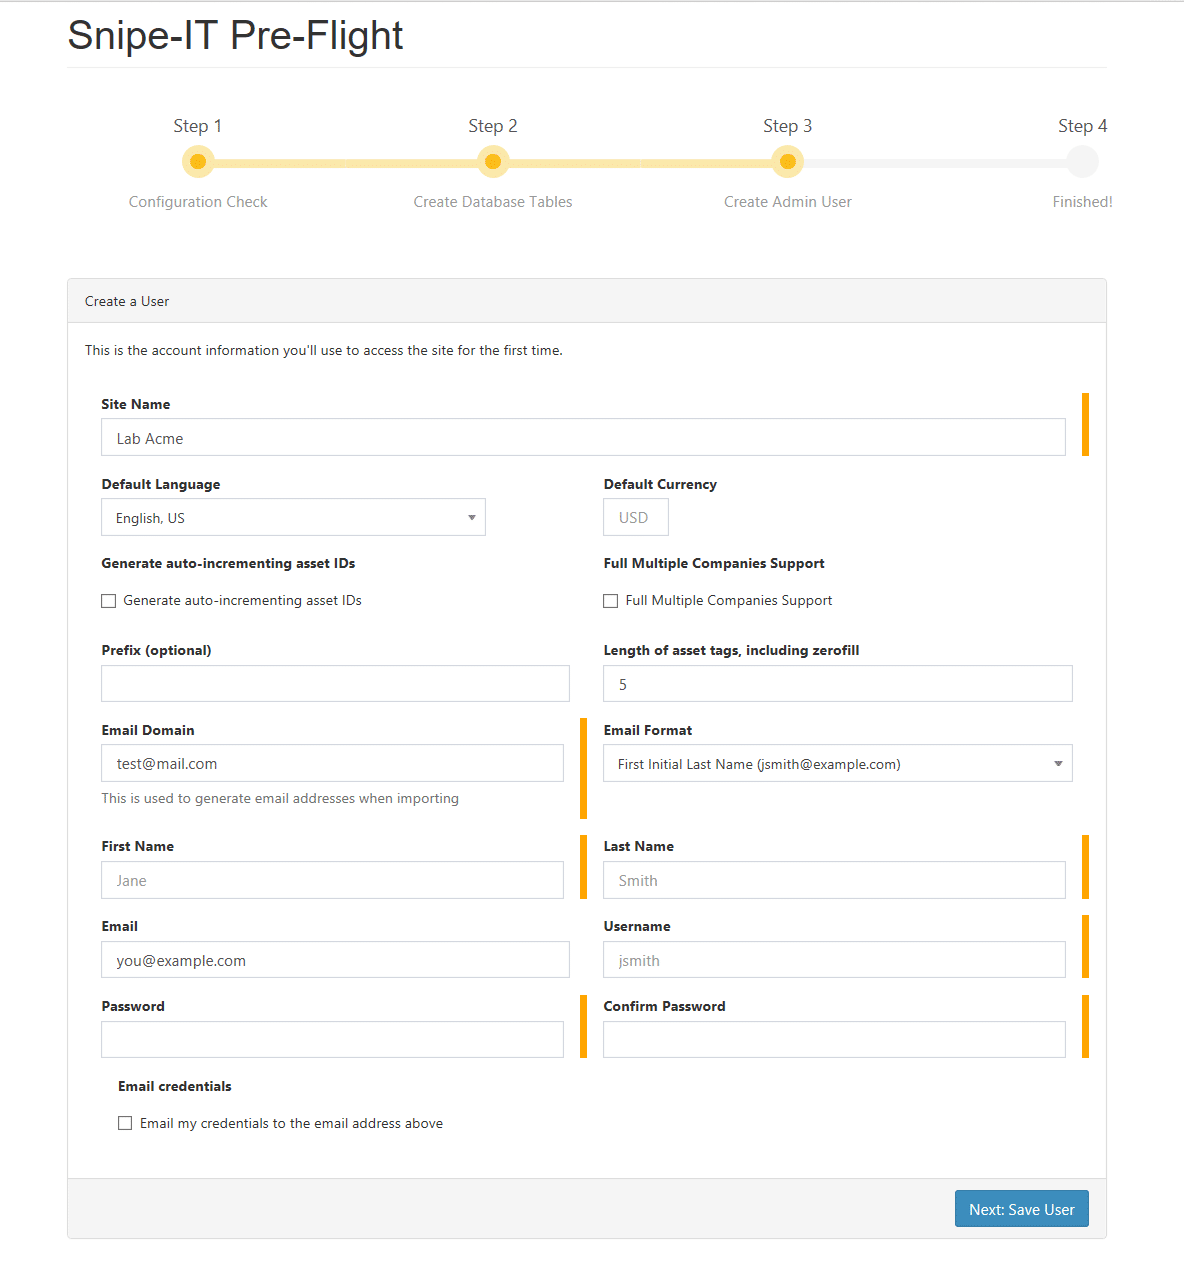Screen dimensions: 1184x1268
Task: Click the Step 4 Finished circle
Action: click(x=1082, y=161)
